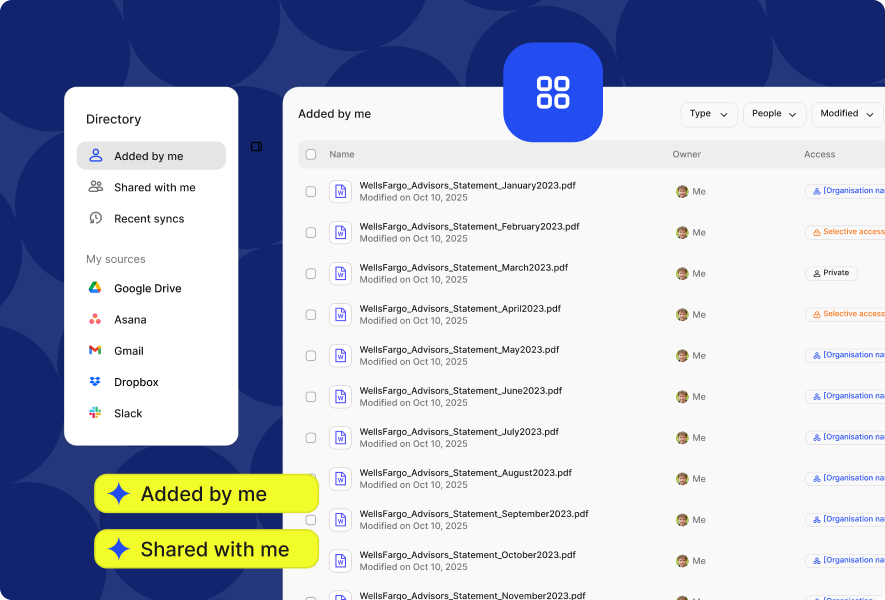Check the February2023 statement checkbox
This screenshot has height=600, width=885.
point(311,233)
